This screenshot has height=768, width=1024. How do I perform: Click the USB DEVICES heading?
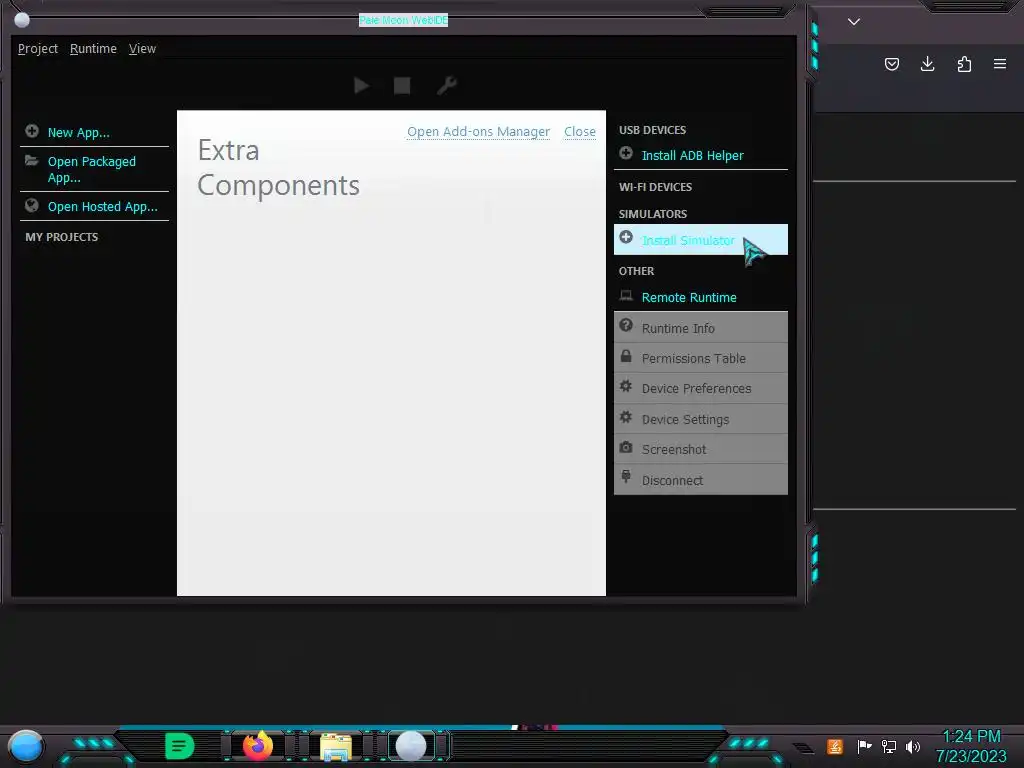[x=652, y=130]
